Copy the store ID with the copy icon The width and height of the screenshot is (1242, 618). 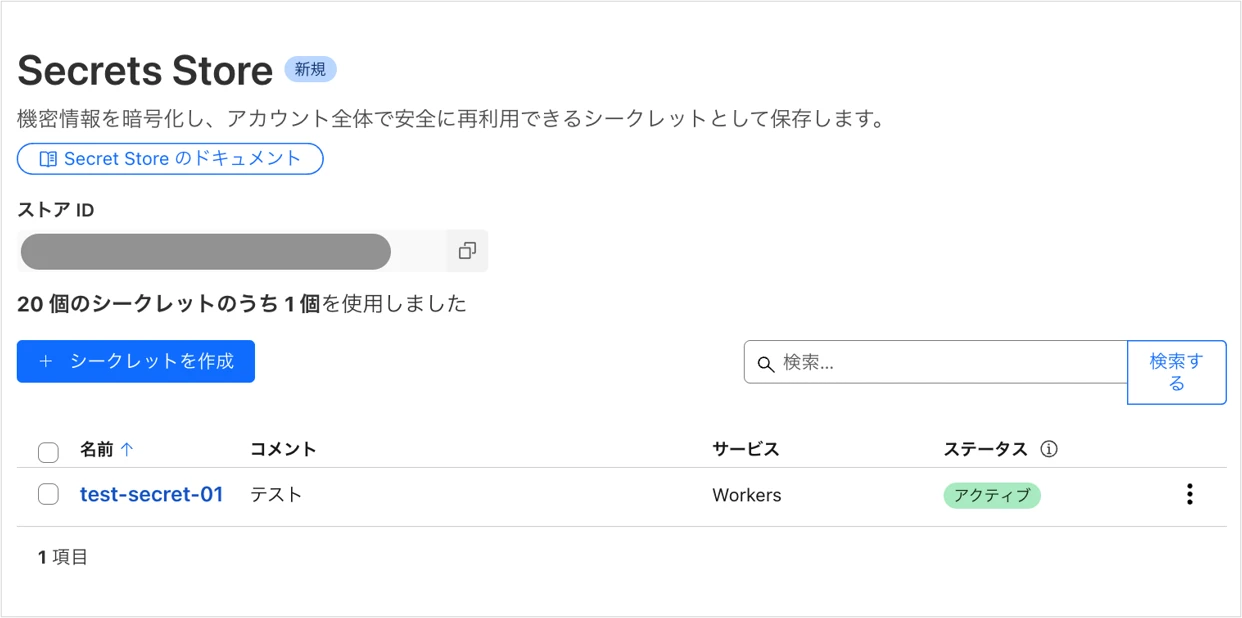click(467, 251)
